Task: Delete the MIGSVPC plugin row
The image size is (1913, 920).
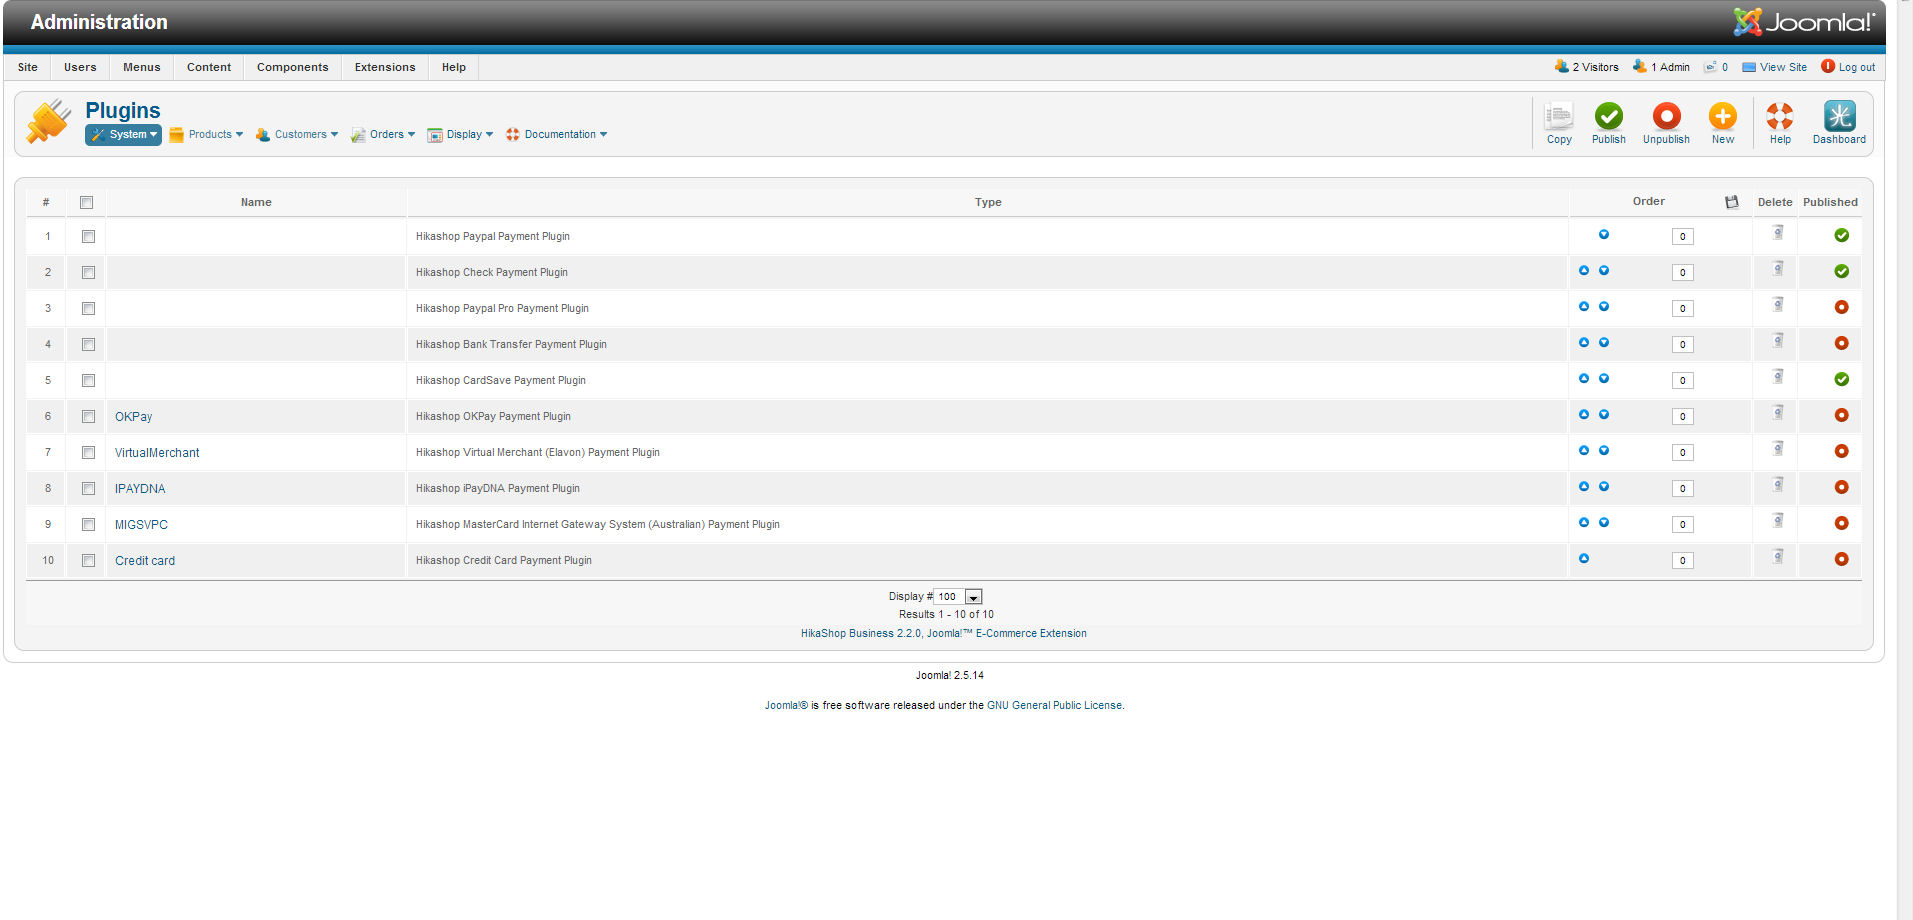Action: 1777,521
